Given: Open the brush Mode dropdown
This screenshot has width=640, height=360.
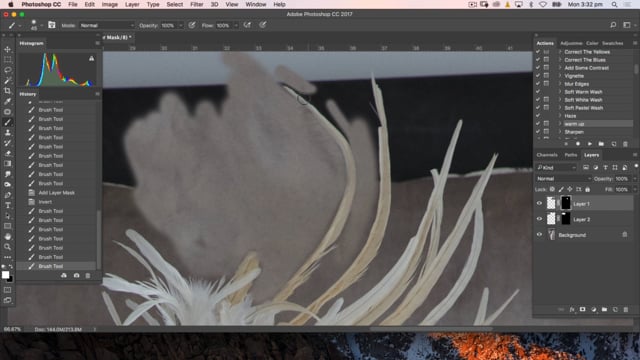Looking at the screenshot, I should pos(107,25).
